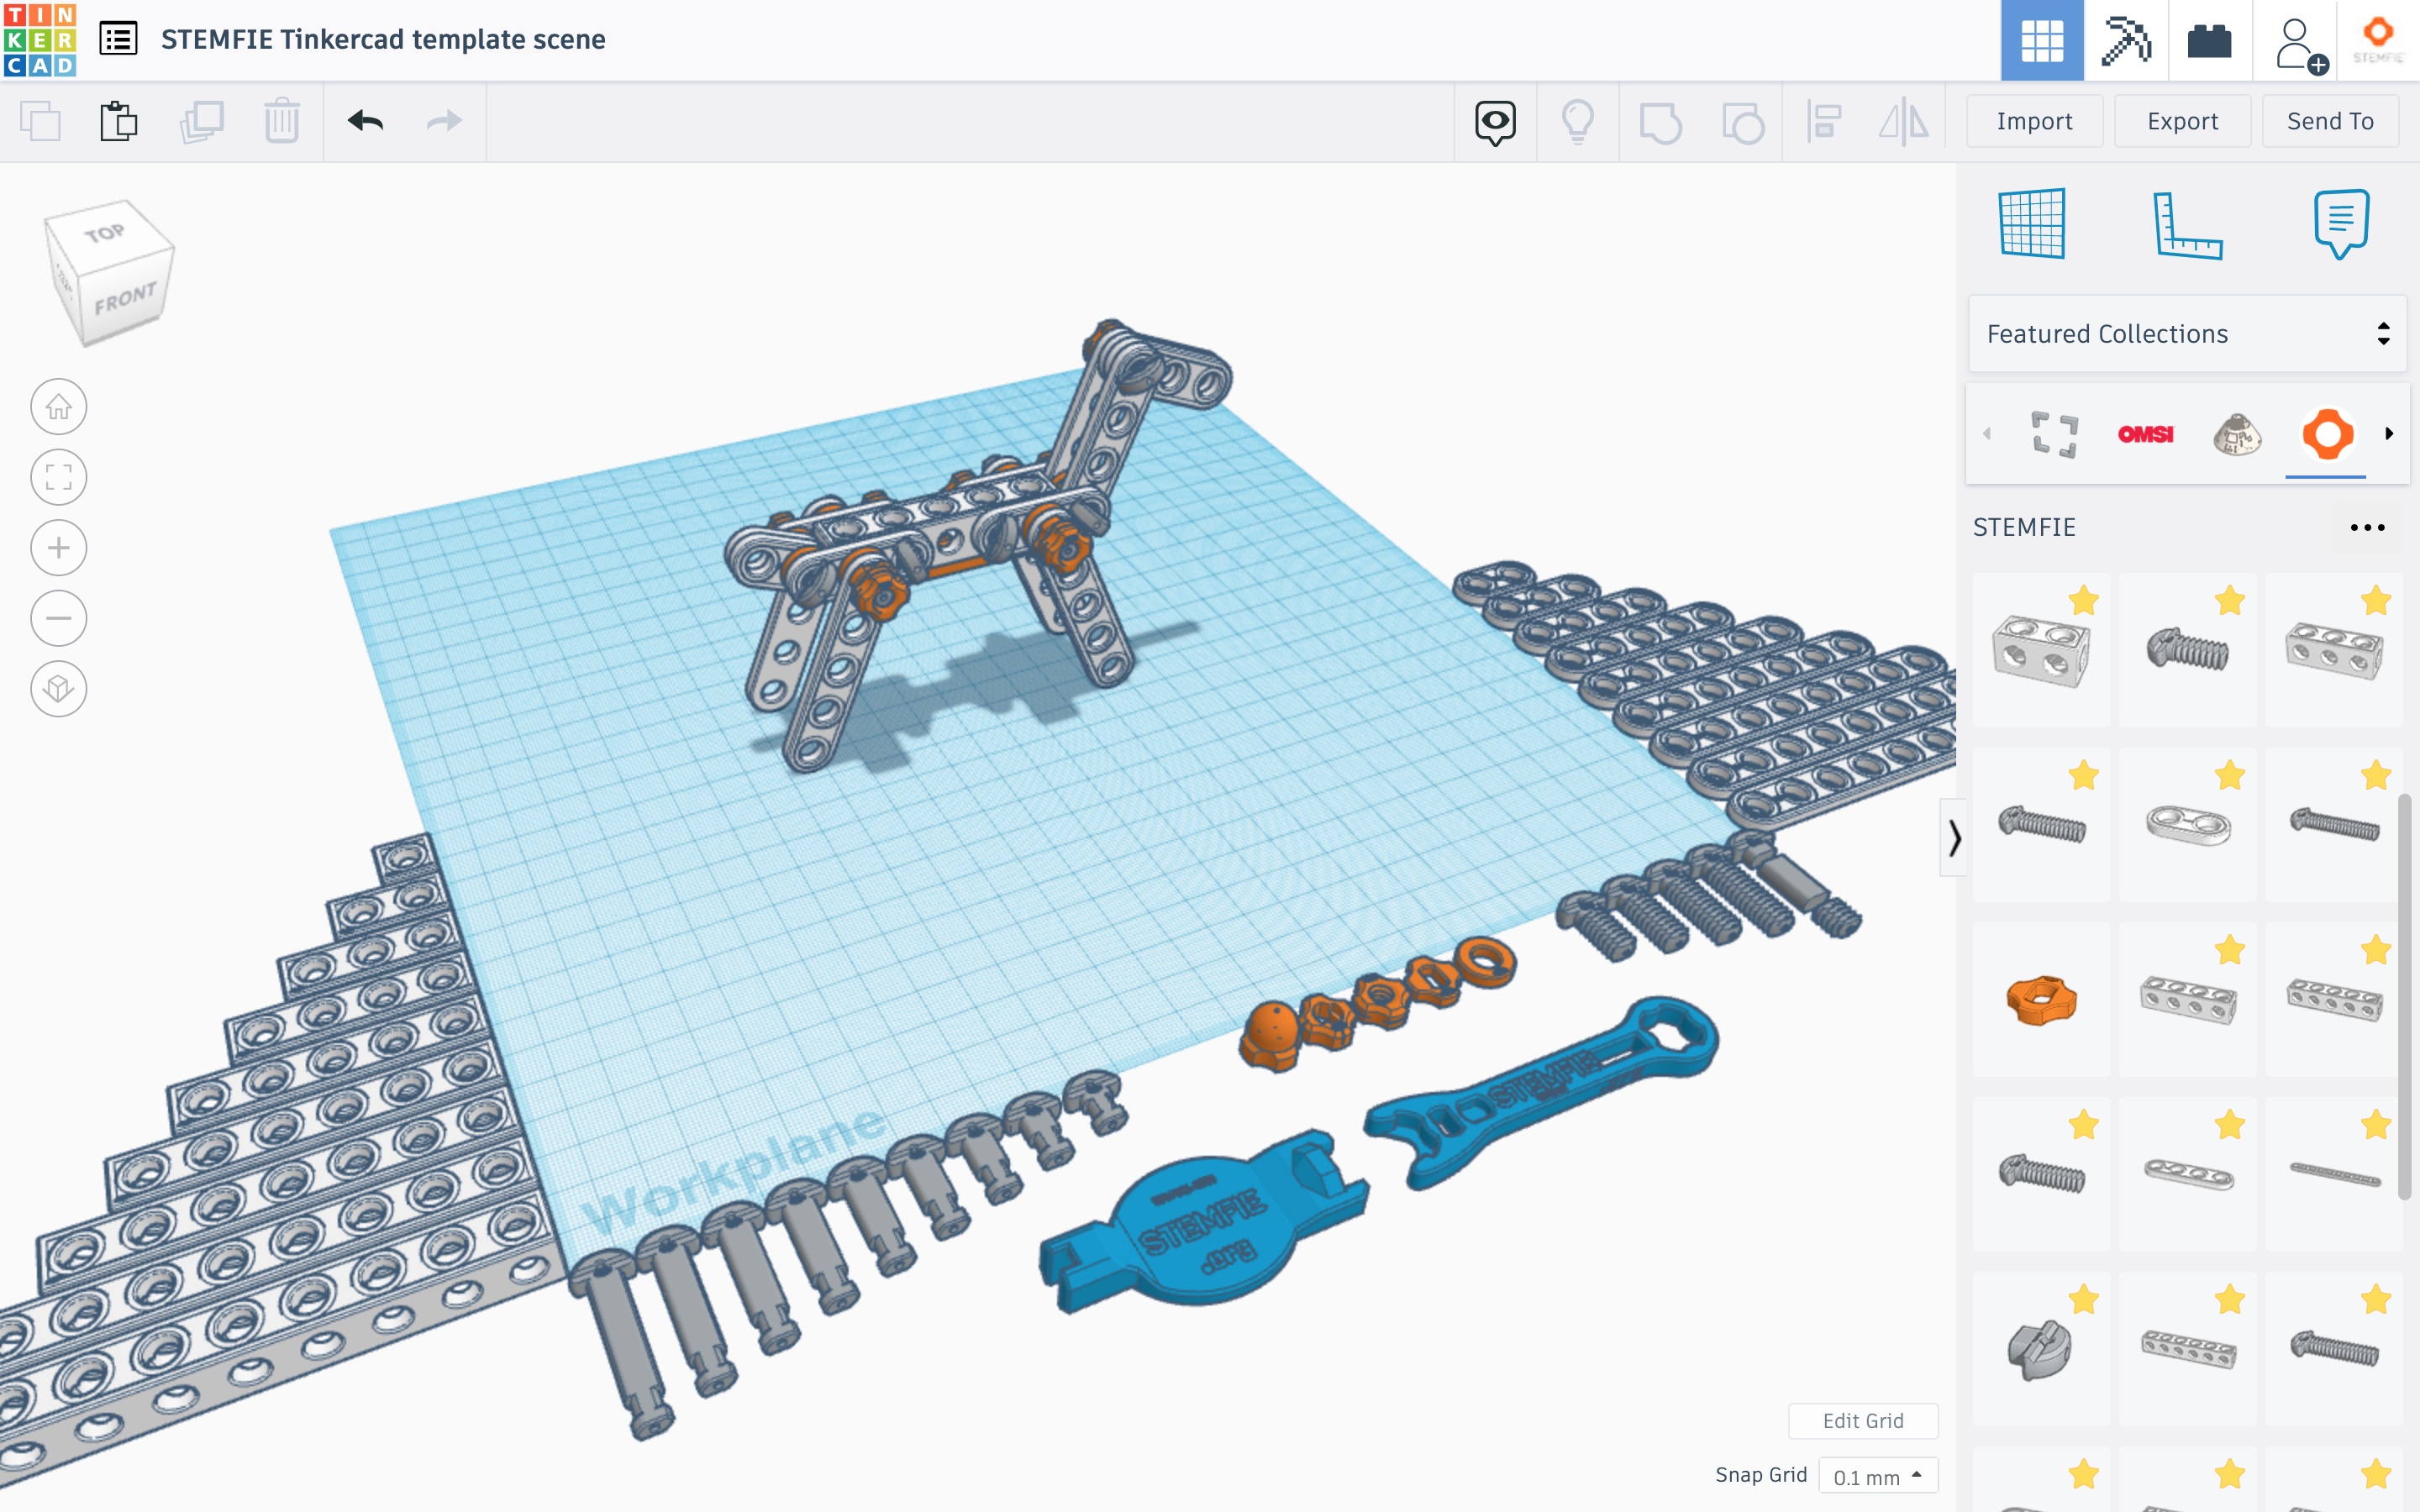Switch to Blocks pickaxe mode
Screen dimensions: 2420x1512
pos(2126,41)
